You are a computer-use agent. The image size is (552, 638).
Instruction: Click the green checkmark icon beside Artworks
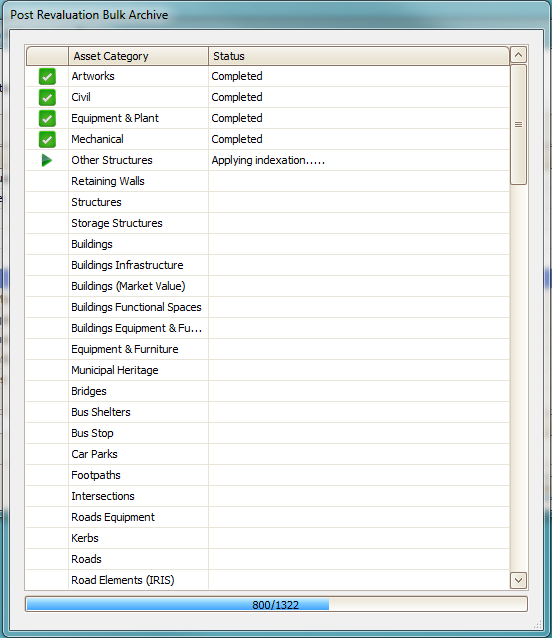(x=47, y=76)
